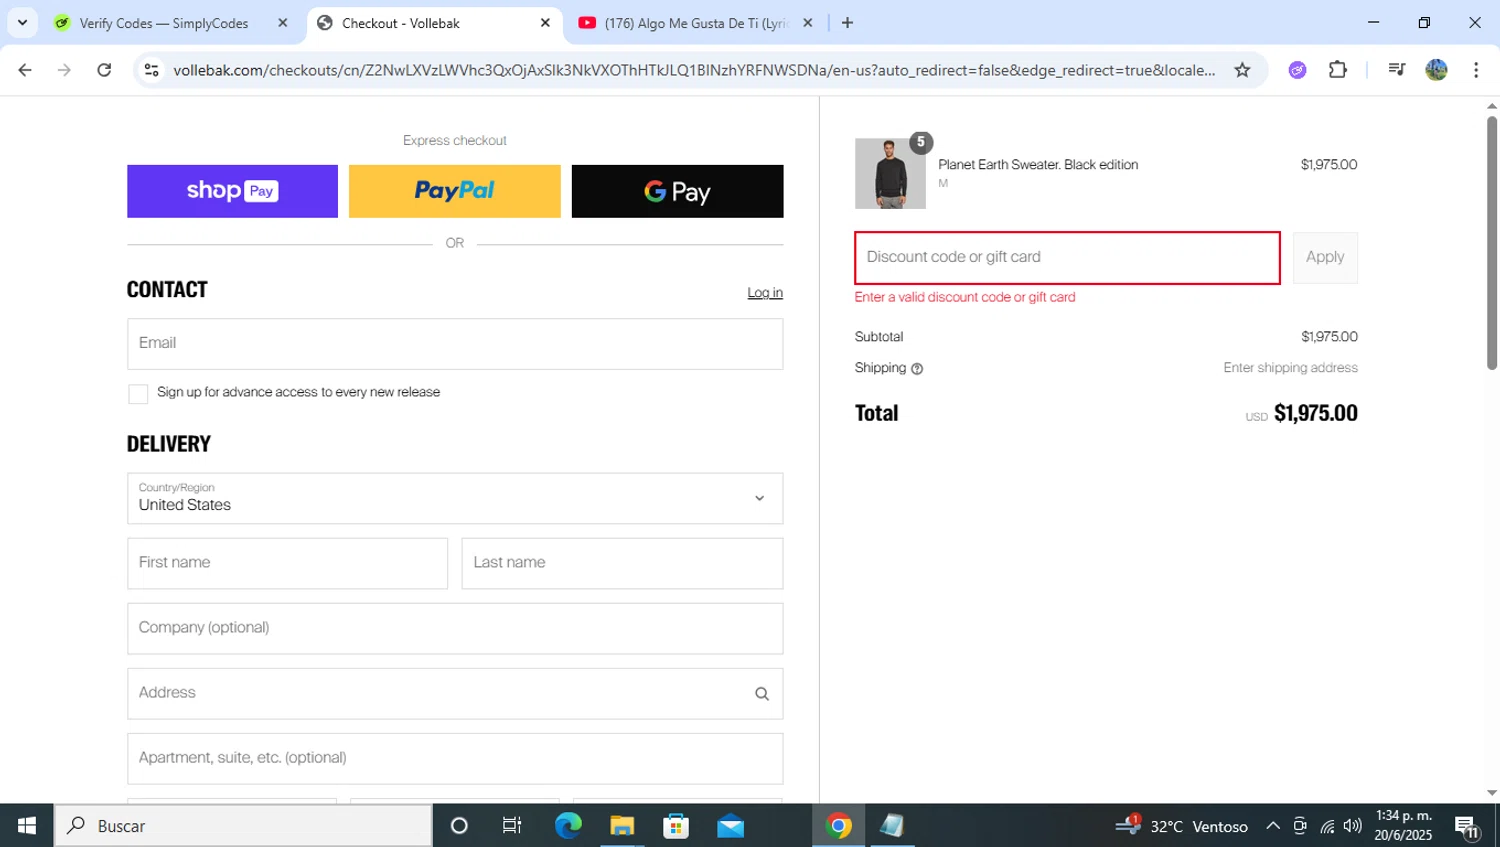
Task: Pay with Google Pay button
Action: click(x=677, y=191)
